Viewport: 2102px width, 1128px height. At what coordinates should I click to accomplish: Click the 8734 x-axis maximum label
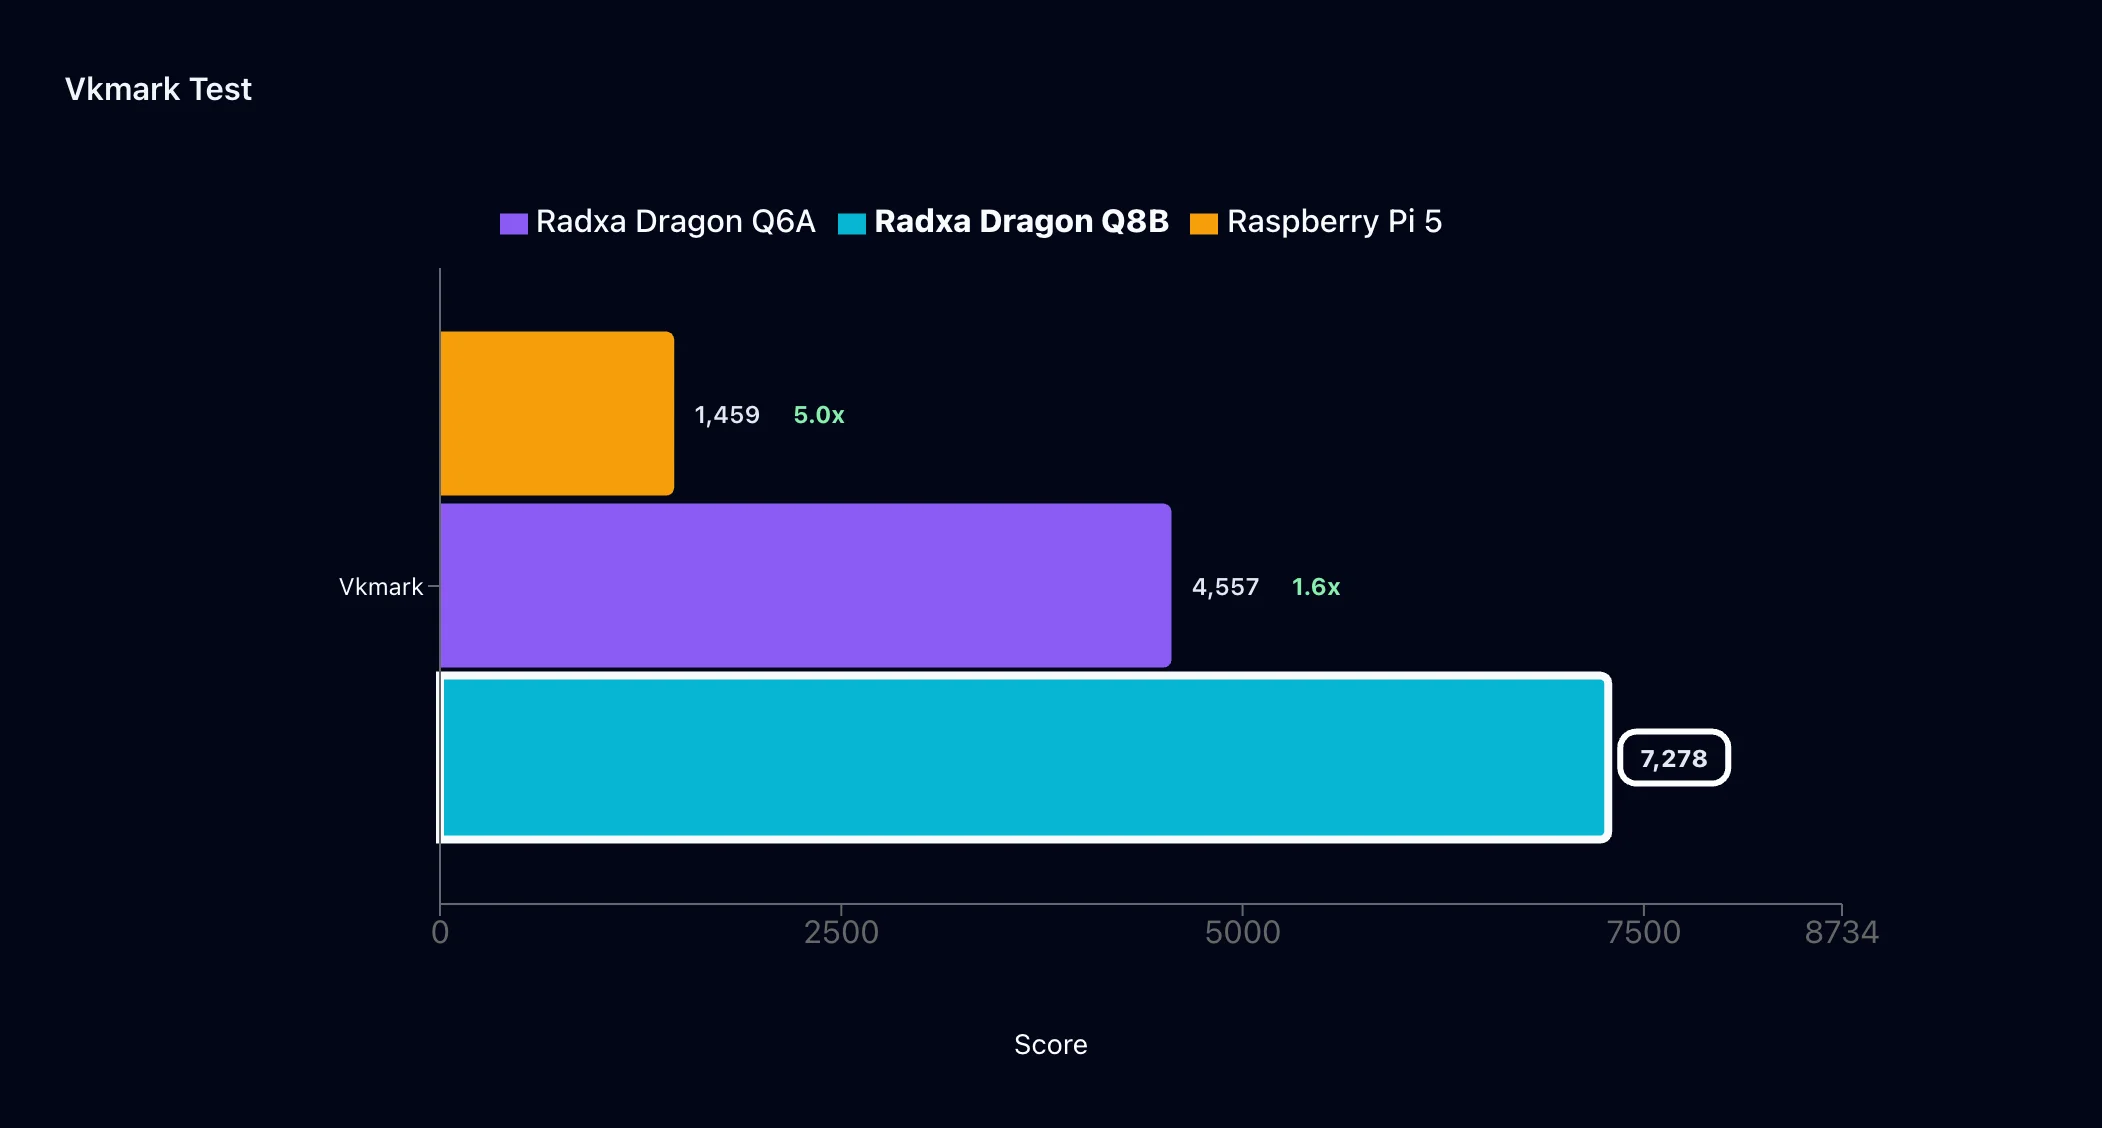point(1841,932)
